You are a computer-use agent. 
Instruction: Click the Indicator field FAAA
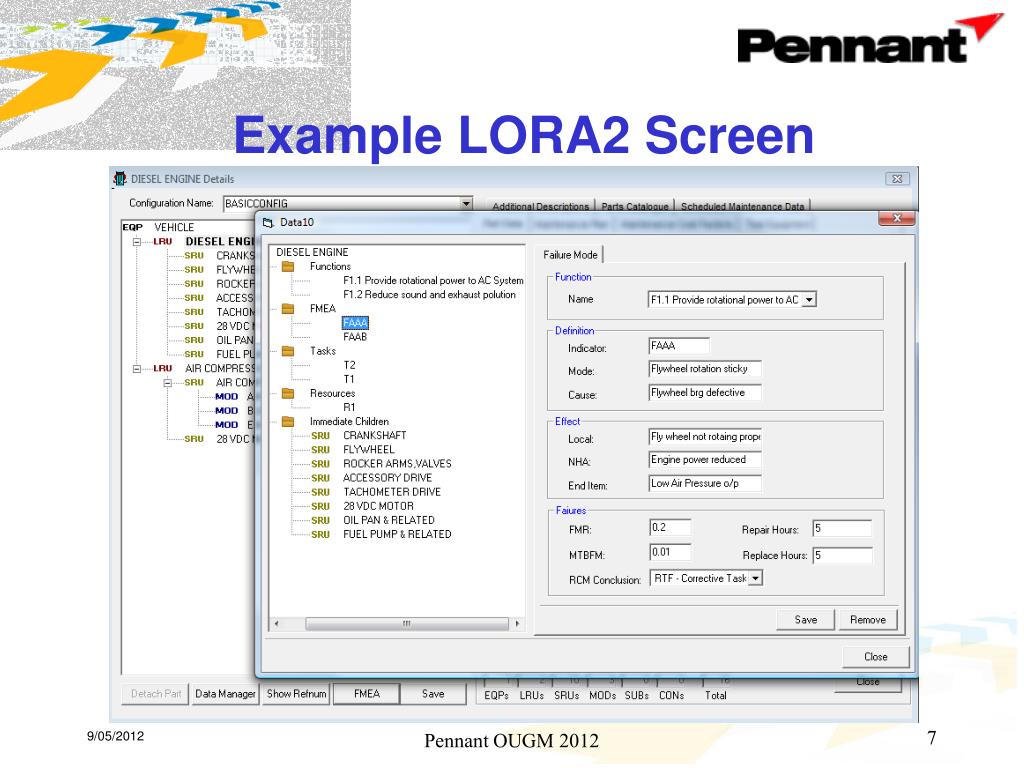click(679, 346)
